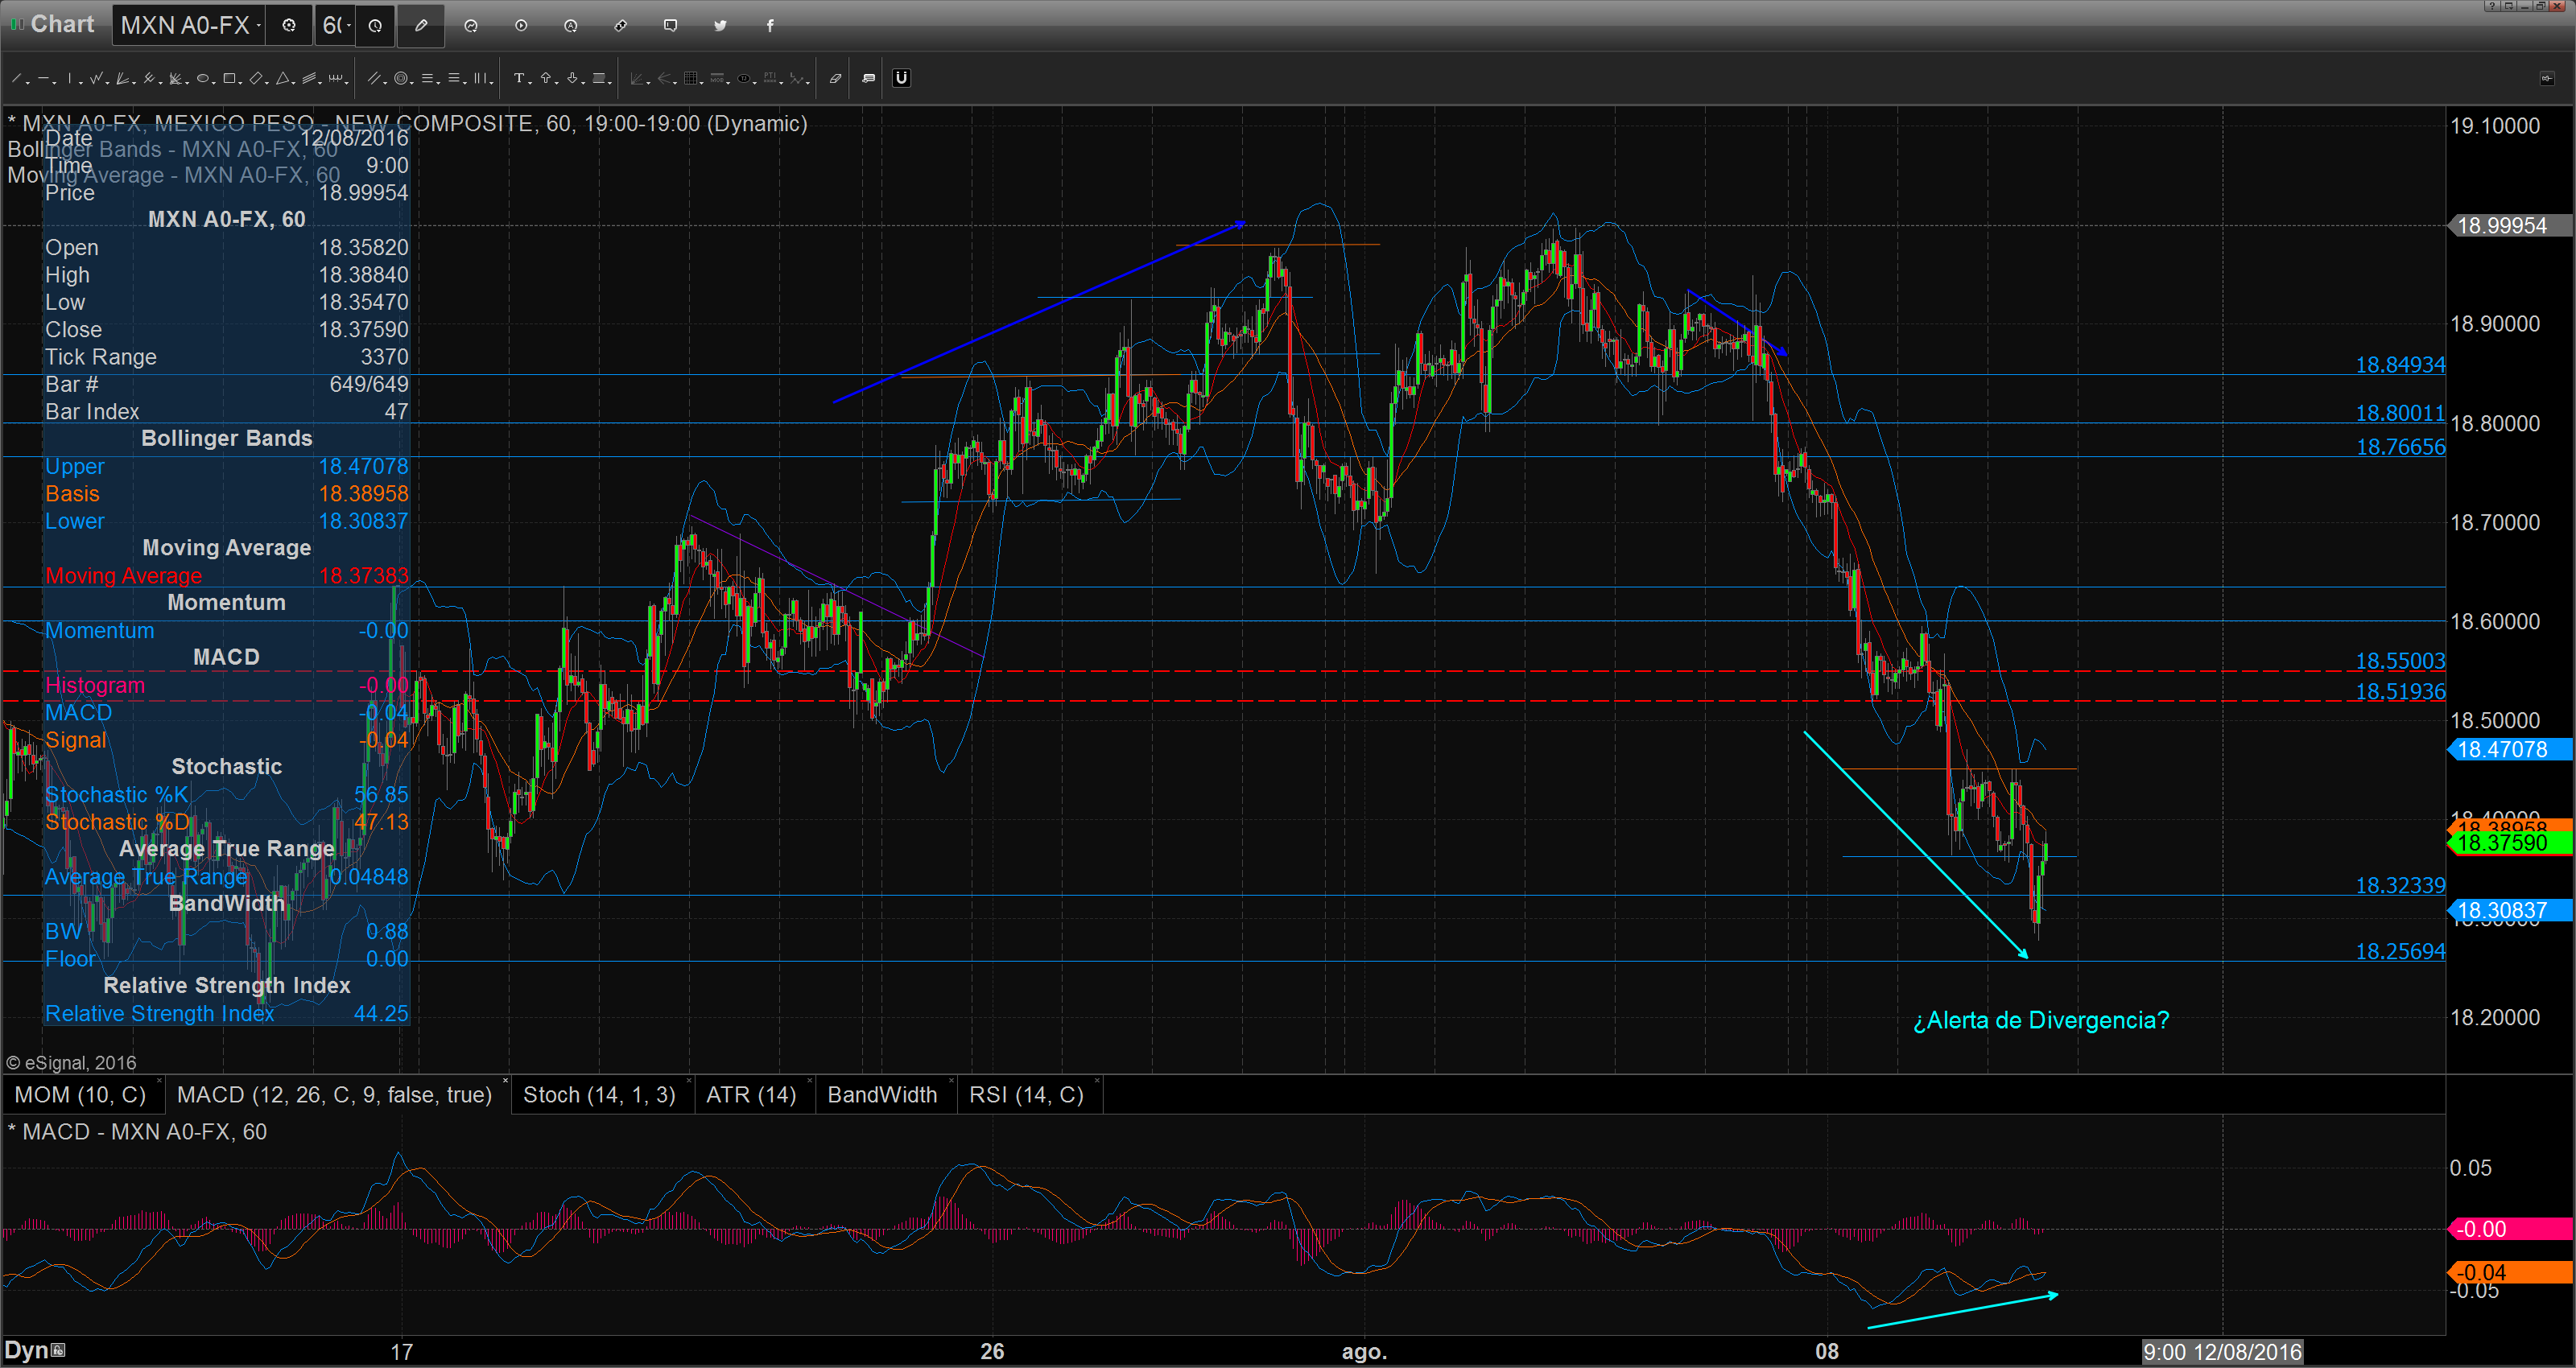Click the 18.99954 cursor price tag
Viewport: 2576px width, 1368px height.
click(x=2510, y=226)
